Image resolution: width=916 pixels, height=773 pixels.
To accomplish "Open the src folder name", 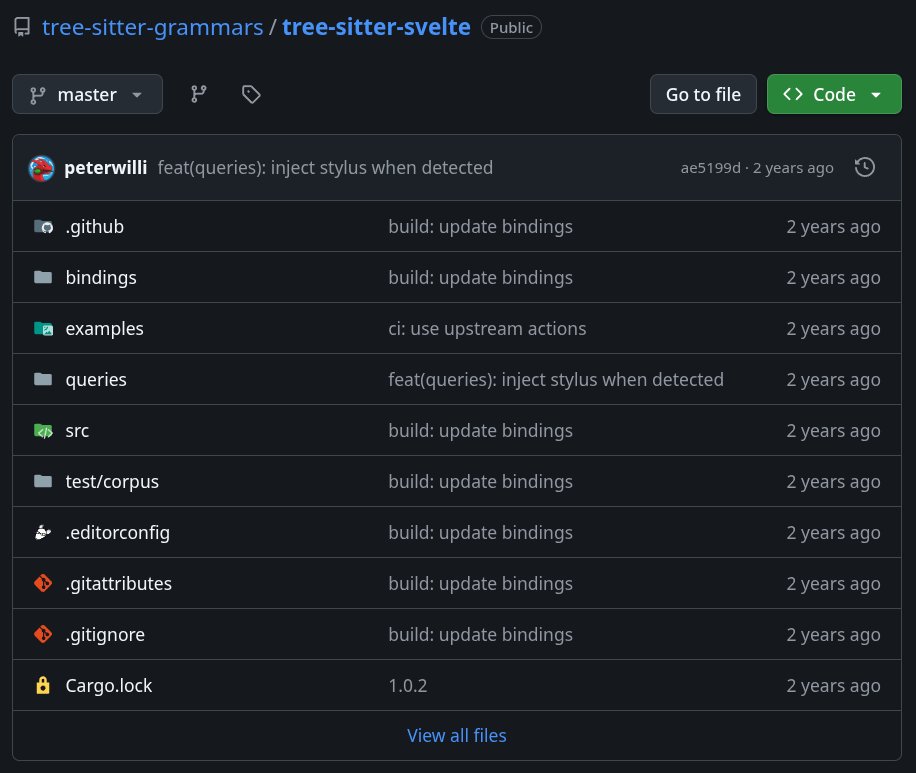I will coord(77,431).
